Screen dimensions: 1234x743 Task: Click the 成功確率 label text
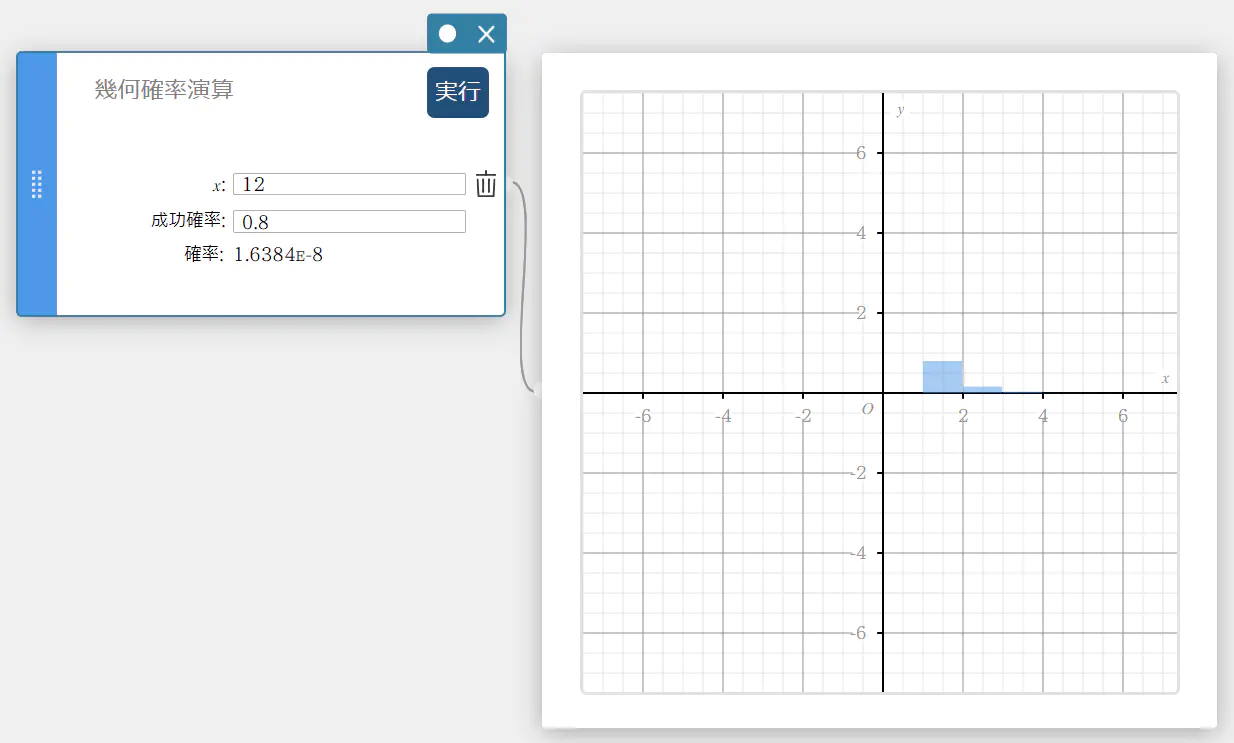(188, 221)
